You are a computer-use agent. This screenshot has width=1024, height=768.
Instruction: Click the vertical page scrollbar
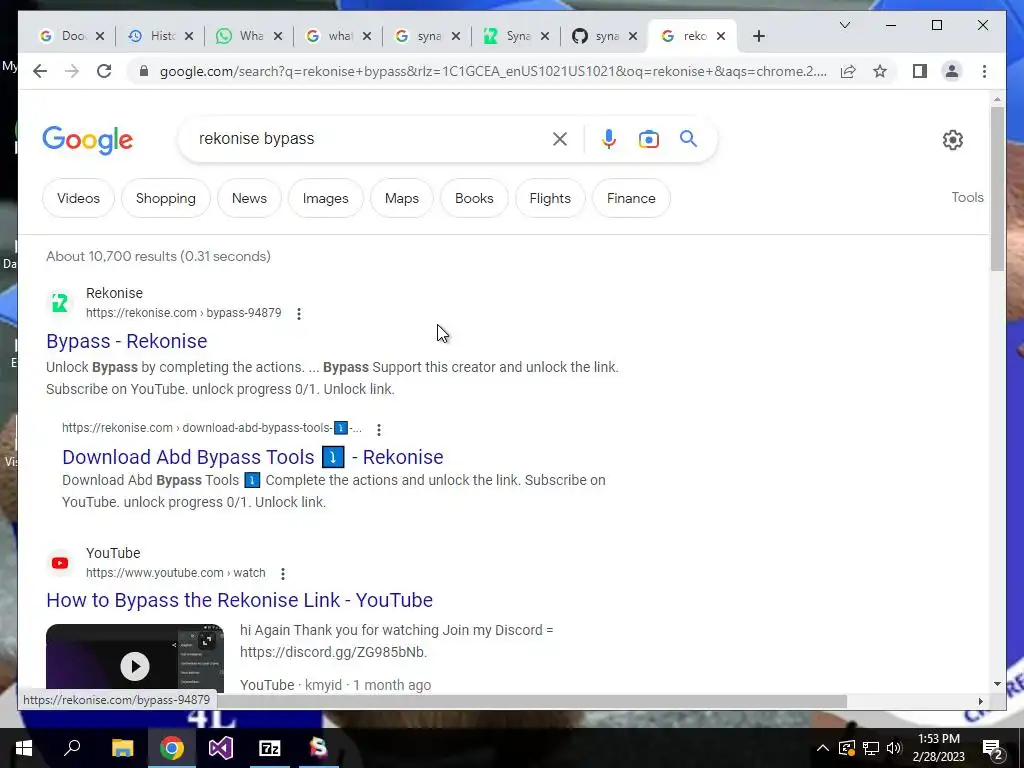(x=997, y=189)
